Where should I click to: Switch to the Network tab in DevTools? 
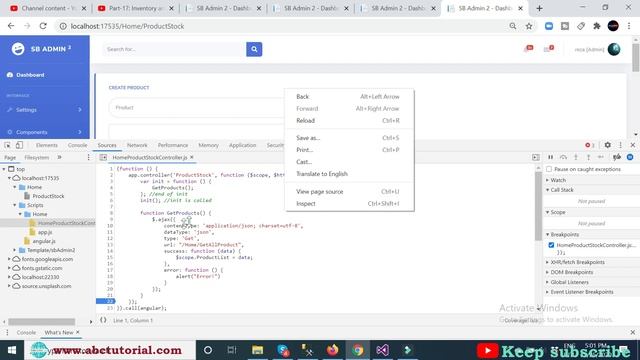(137, 145)
